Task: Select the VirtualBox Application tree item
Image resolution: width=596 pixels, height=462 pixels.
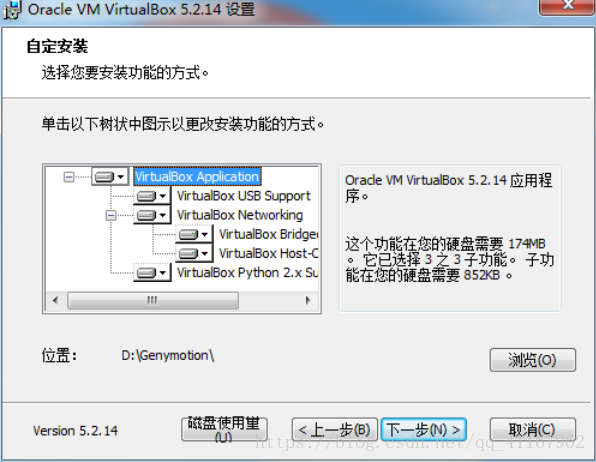Action: (197, 177)
